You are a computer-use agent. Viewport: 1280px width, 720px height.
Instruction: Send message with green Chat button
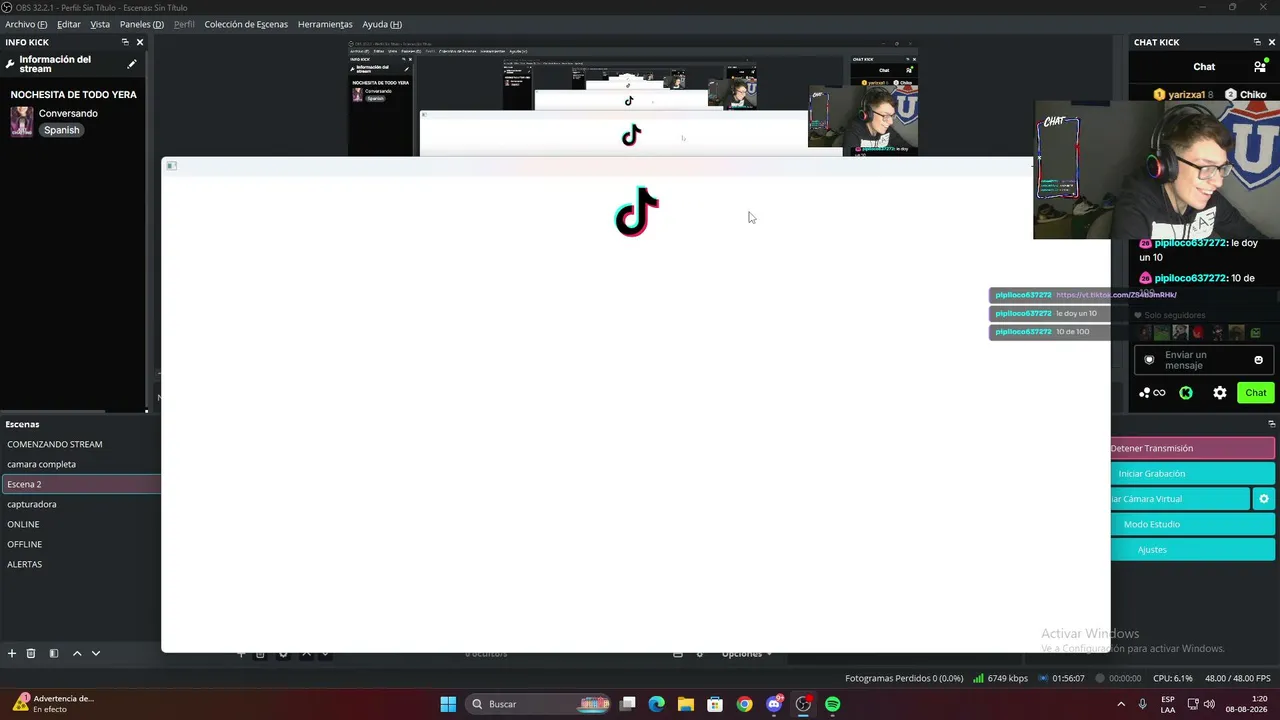click(1256, 393)
